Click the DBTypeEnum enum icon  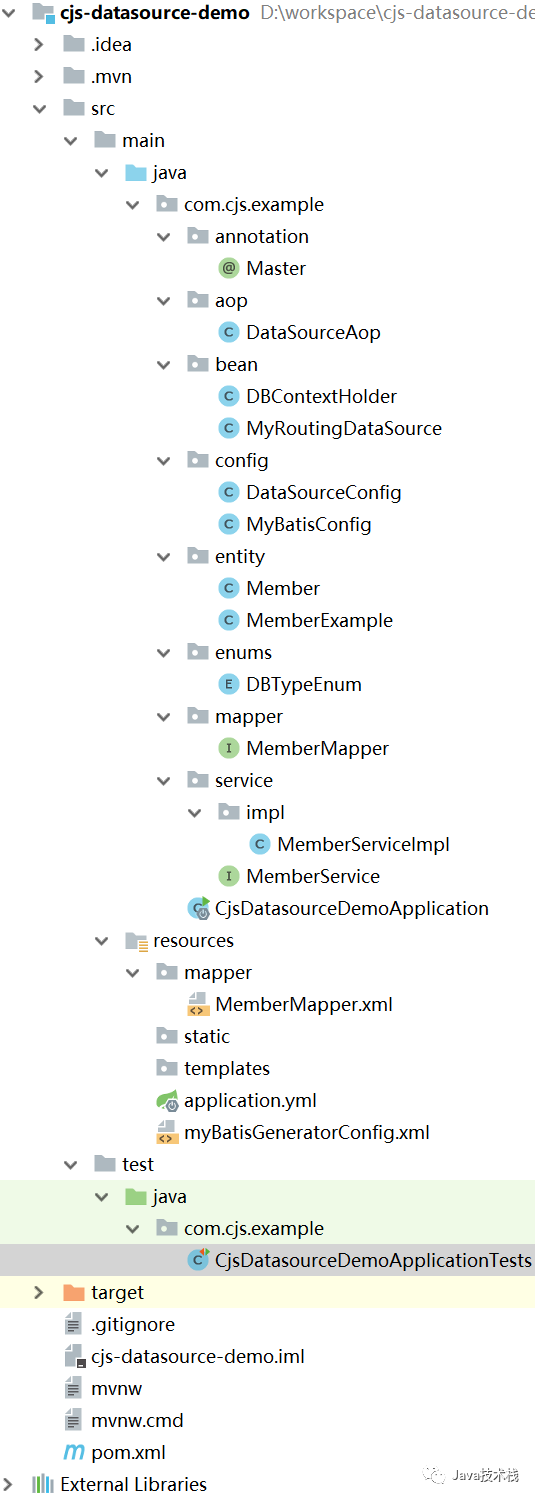tap(229, 684)
